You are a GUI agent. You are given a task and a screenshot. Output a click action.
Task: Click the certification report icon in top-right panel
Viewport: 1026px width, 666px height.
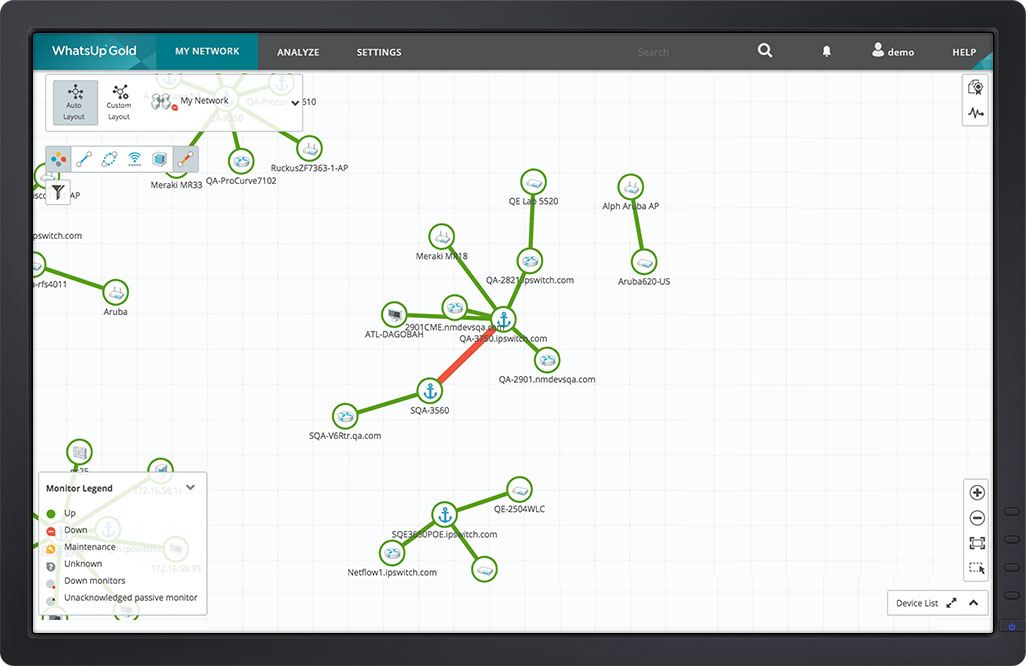pos(976,88)
